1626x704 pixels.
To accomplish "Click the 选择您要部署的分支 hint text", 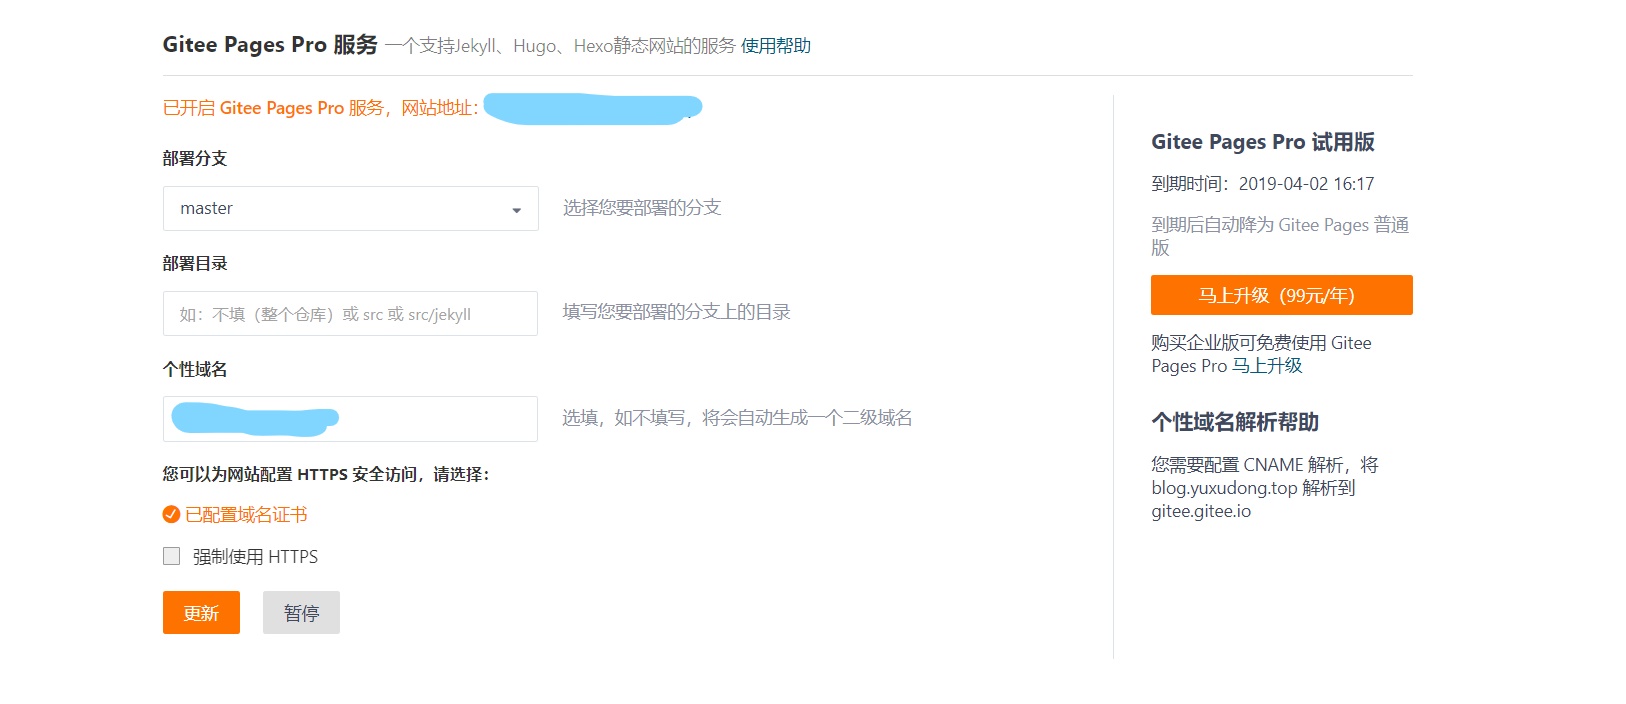I will pyautogui.click(x=642, y=208).
